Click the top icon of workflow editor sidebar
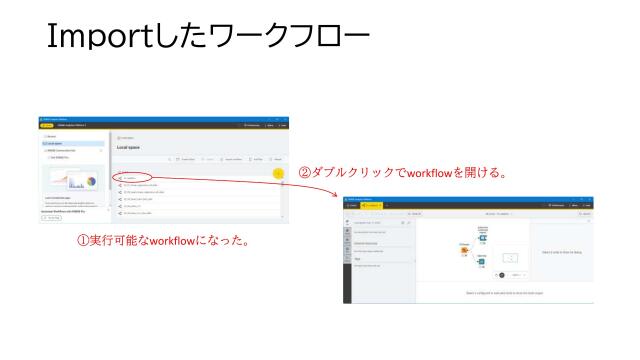 coord(347,222)
